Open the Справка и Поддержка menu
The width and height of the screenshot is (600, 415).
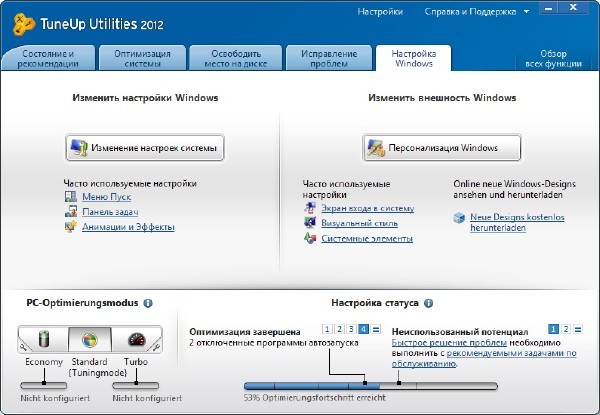point(470,12)
